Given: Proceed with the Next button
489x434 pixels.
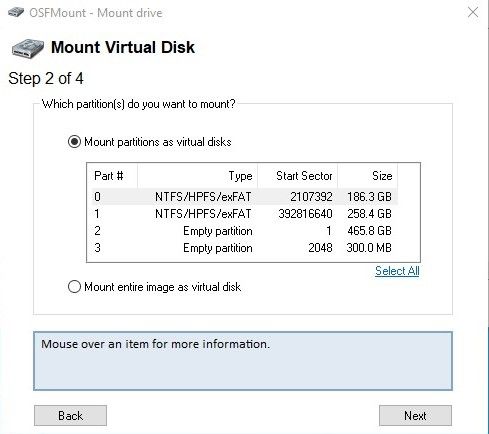Looking at the screenshot, I should tap(415, 416).
